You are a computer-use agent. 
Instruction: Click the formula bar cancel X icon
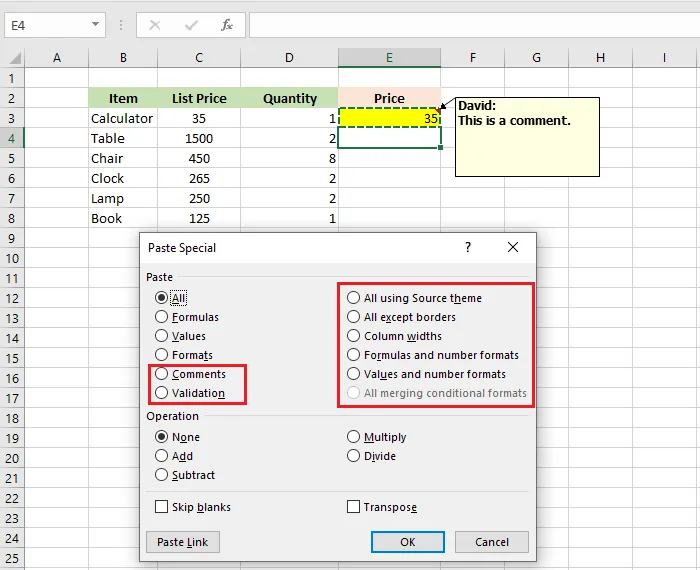[x=154, y=25]
